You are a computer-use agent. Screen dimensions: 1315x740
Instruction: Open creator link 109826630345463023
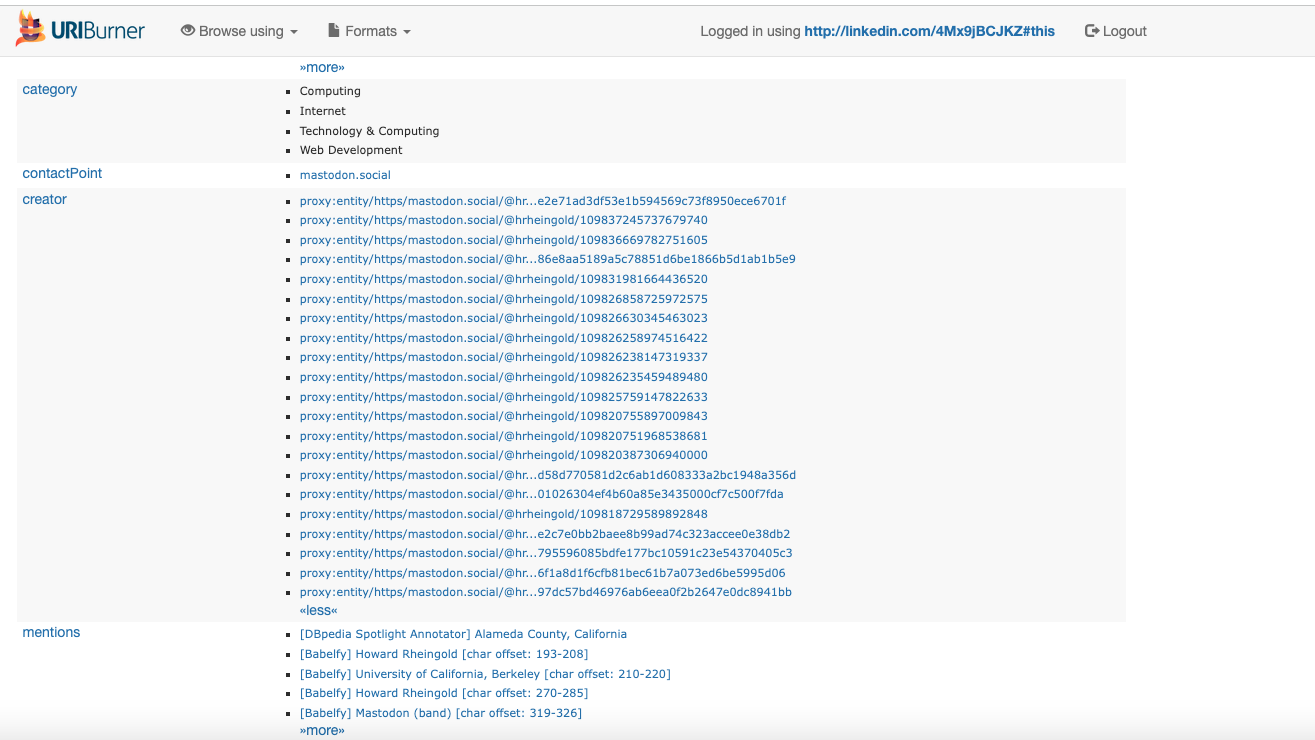(504, 318)
